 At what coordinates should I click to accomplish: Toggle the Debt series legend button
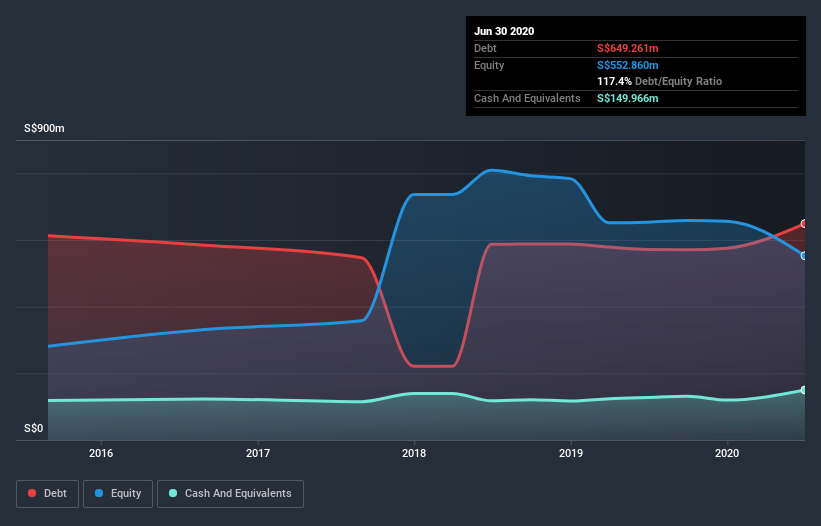[x=48, y=494]
